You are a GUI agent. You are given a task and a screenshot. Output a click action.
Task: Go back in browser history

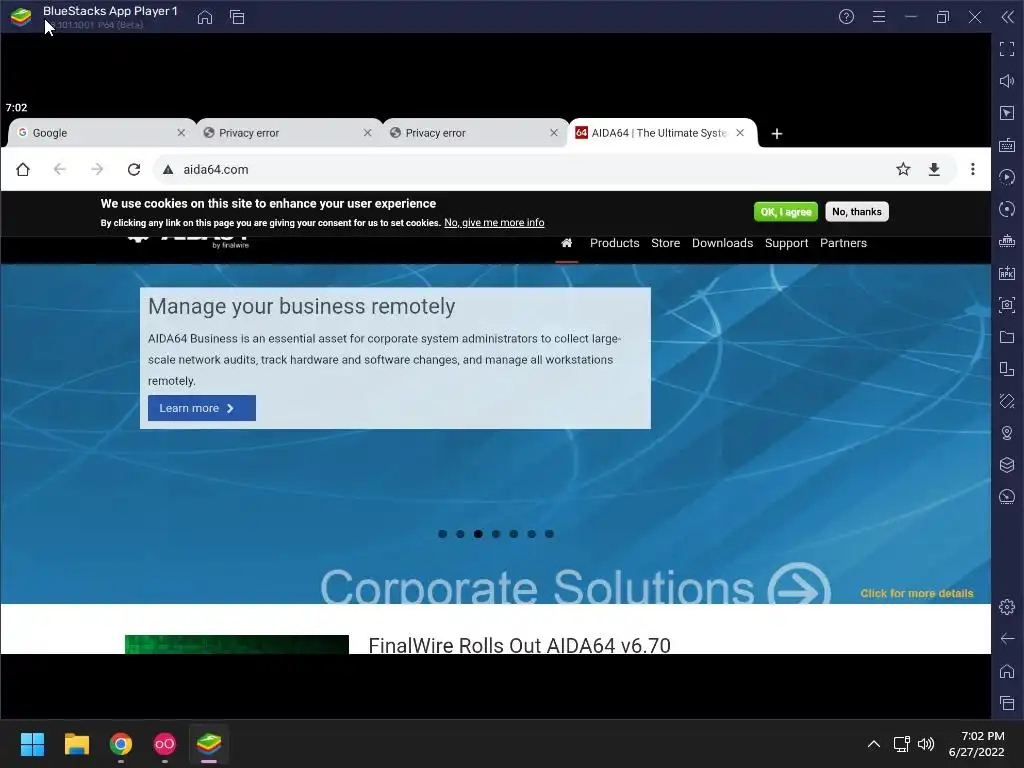click(59, 170)
